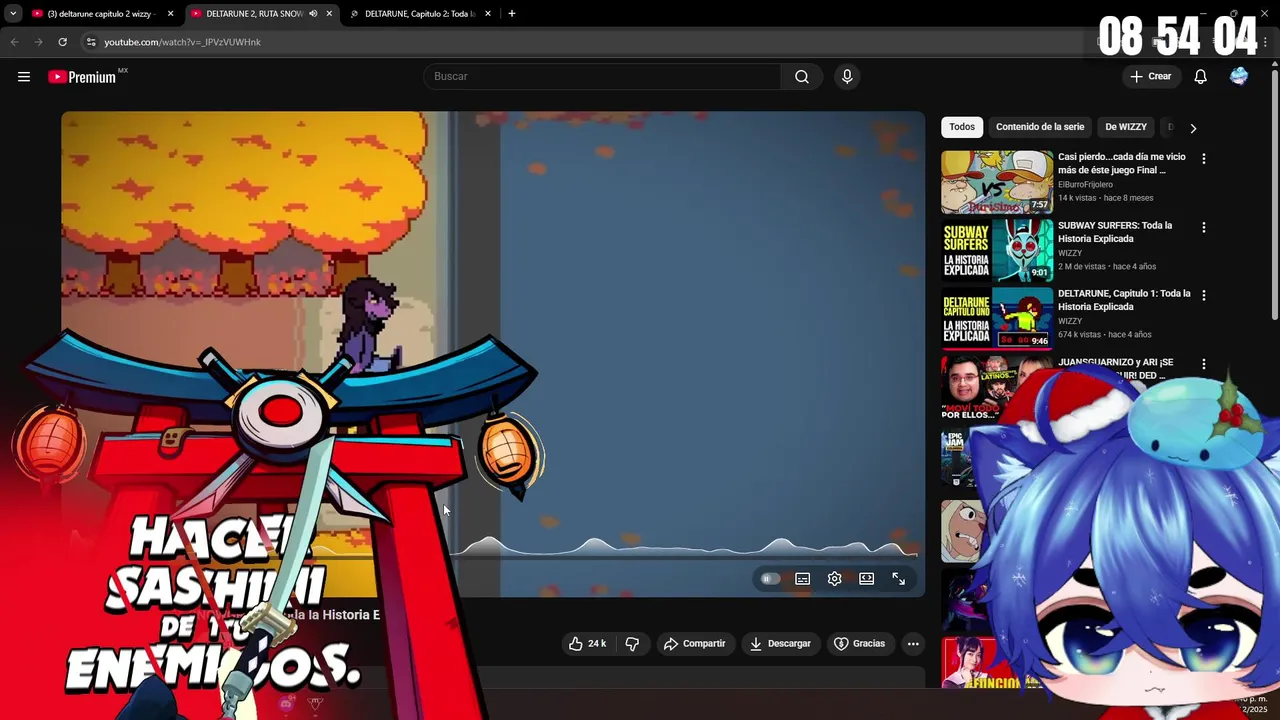Screen dimensions: 1280x720
Task: Open the account avatar menu
Action: pyautogui.click(x=1239, y=76)
